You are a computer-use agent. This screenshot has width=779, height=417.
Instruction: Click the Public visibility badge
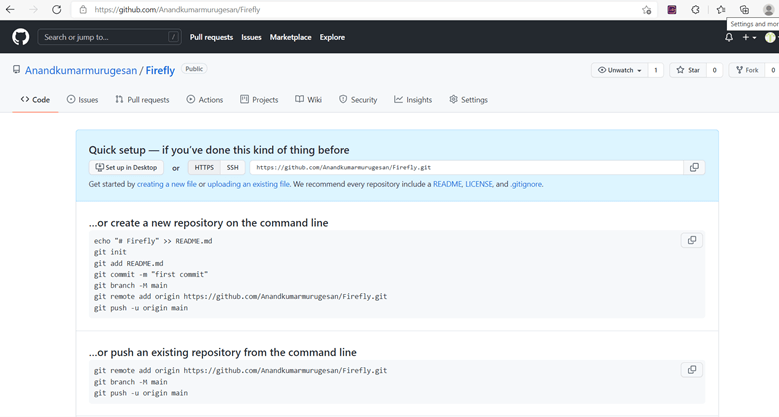pos(194,69)
